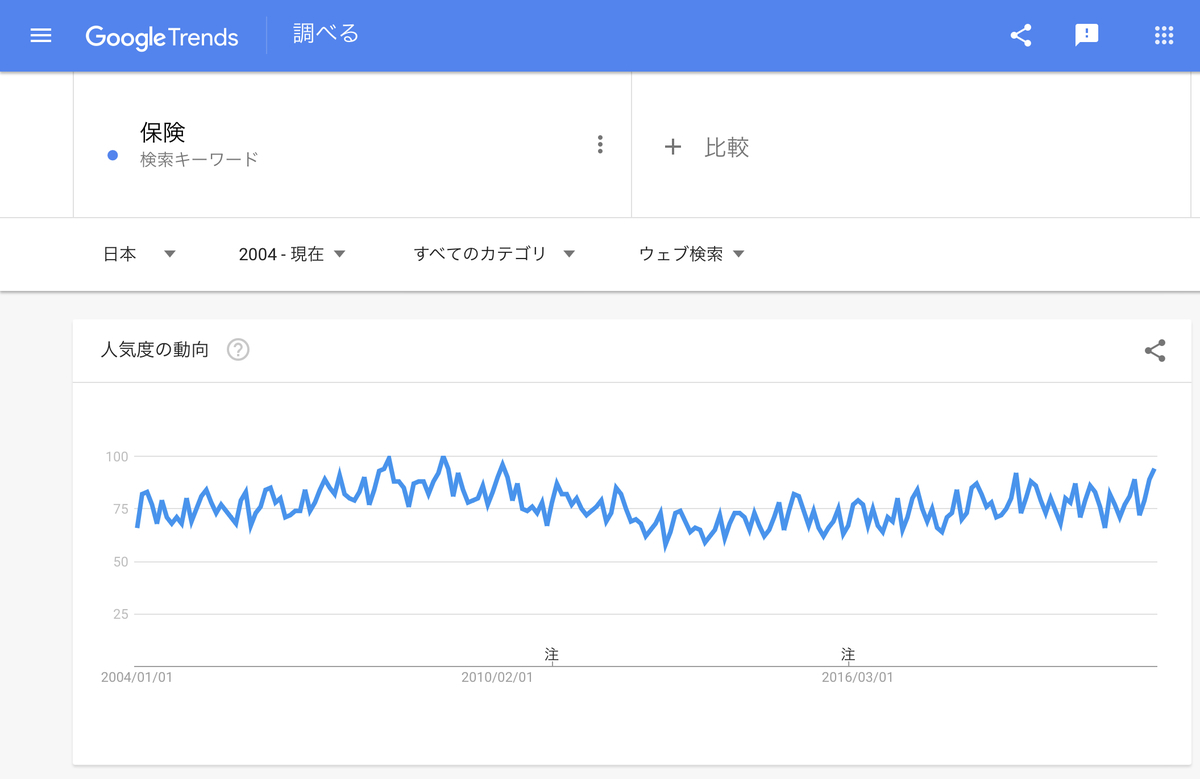Click the 注 note marker near 2010
Image resolution: width=1200 pixels, height=779 pixels.
[551, 654]
